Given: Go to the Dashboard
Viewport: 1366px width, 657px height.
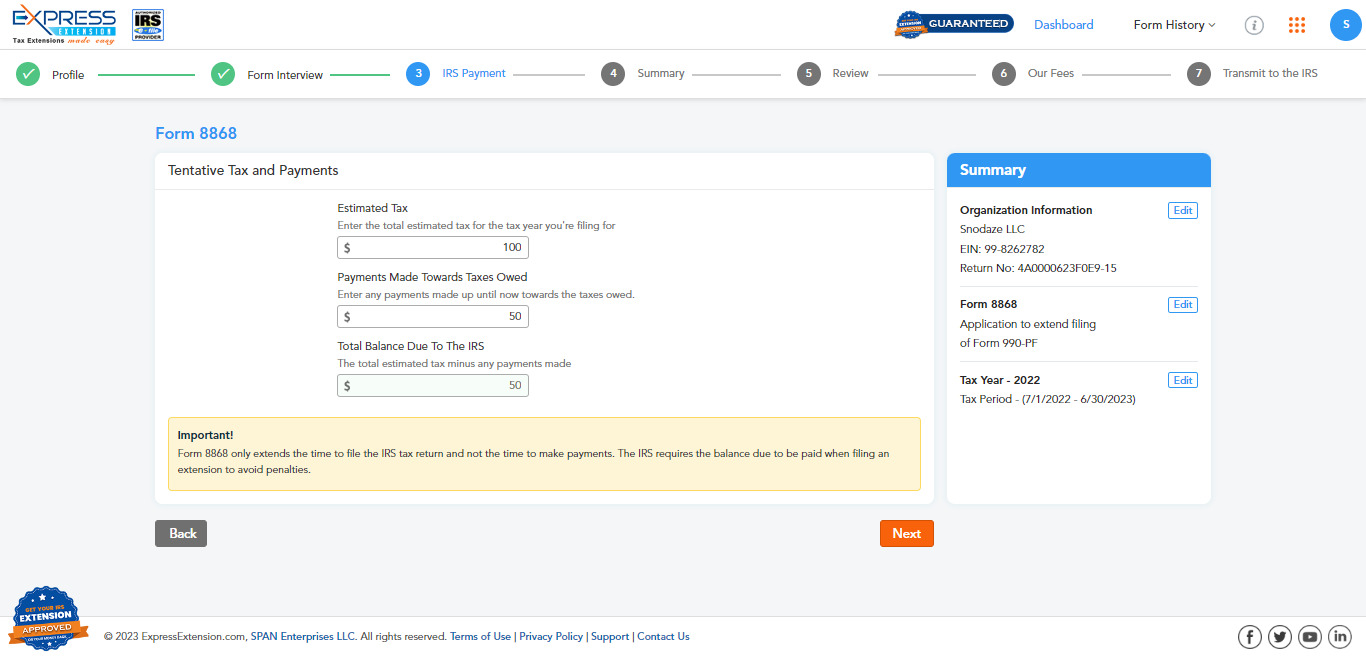Looking at the screenshot, I should pos(1063,25).
